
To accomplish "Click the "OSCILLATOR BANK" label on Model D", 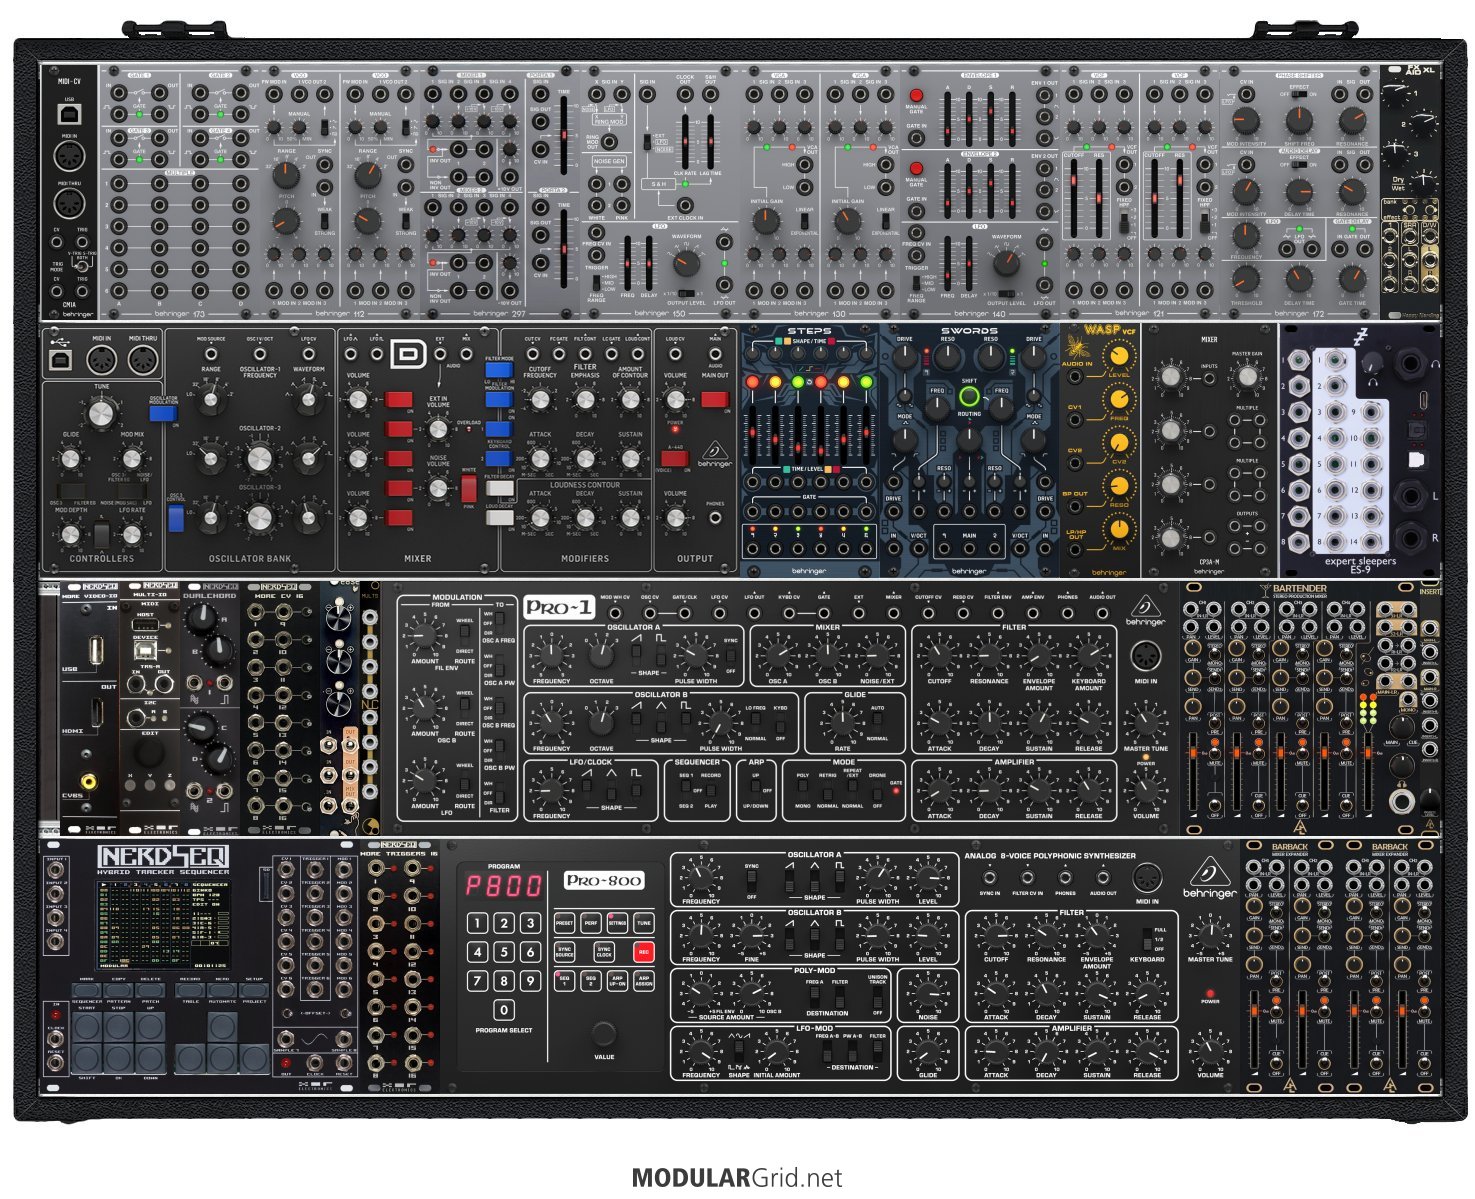I will point(250,559).
